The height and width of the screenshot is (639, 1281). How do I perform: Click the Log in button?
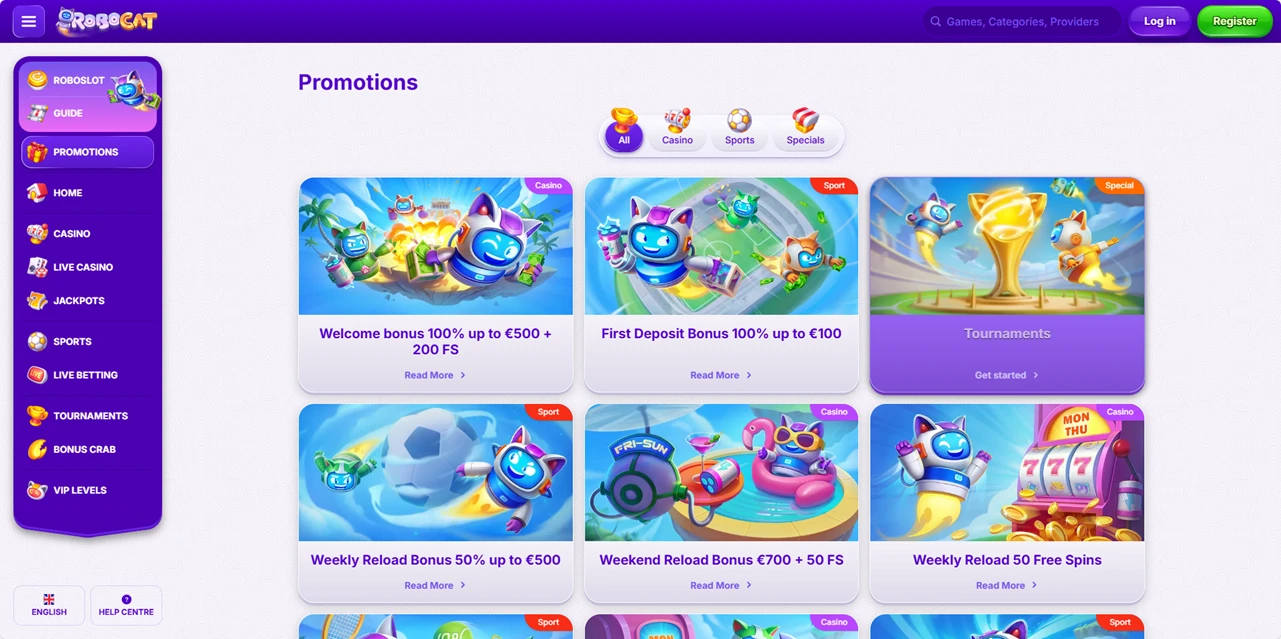click(1160, 21)
